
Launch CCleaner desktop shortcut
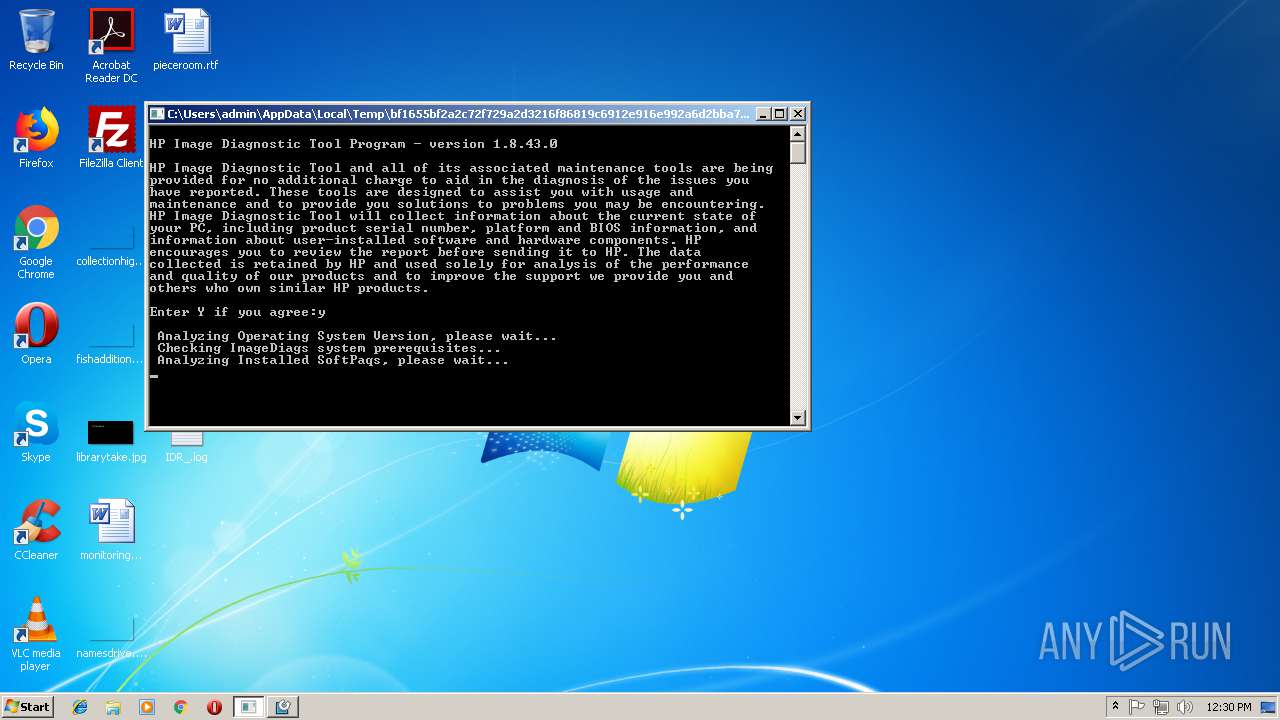(36, 530)
